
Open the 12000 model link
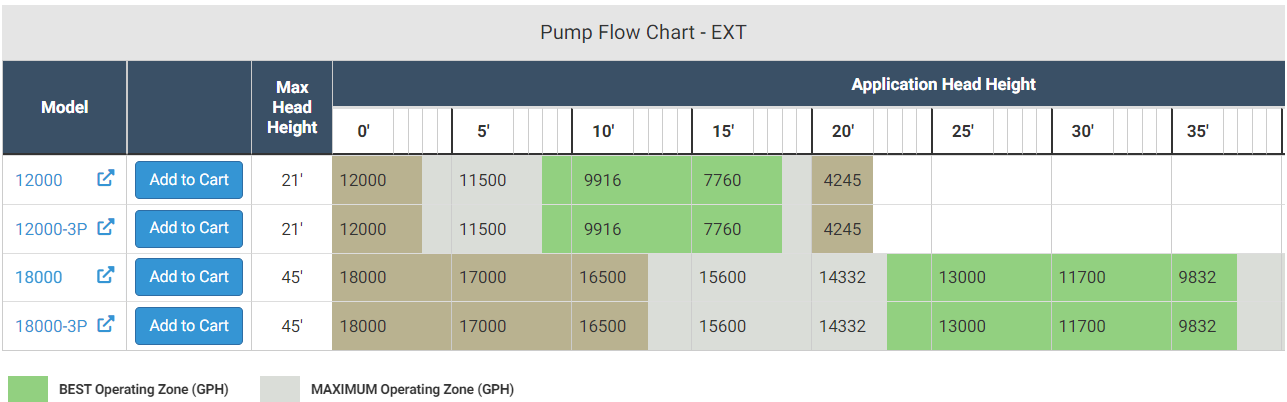39,180
